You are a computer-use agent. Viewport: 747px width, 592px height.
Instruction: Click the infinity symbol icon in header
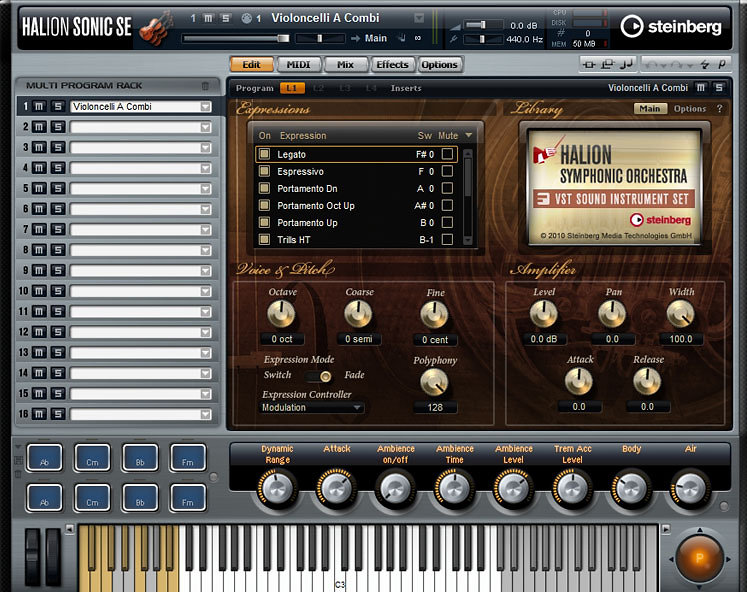pyautogui.click(x=418, y=38)
